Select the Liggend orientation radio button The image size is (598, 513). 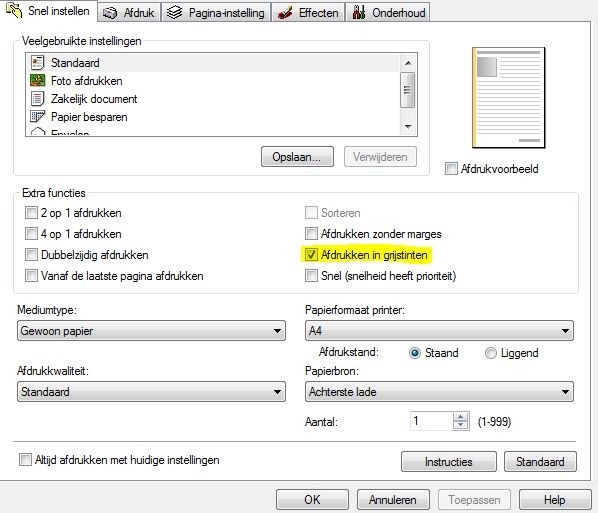click(x=491, y=353)
